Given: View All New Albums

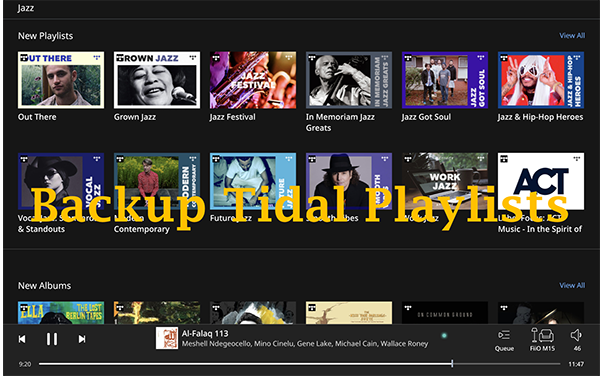Looking at the screenshot, I should [572, 285].
